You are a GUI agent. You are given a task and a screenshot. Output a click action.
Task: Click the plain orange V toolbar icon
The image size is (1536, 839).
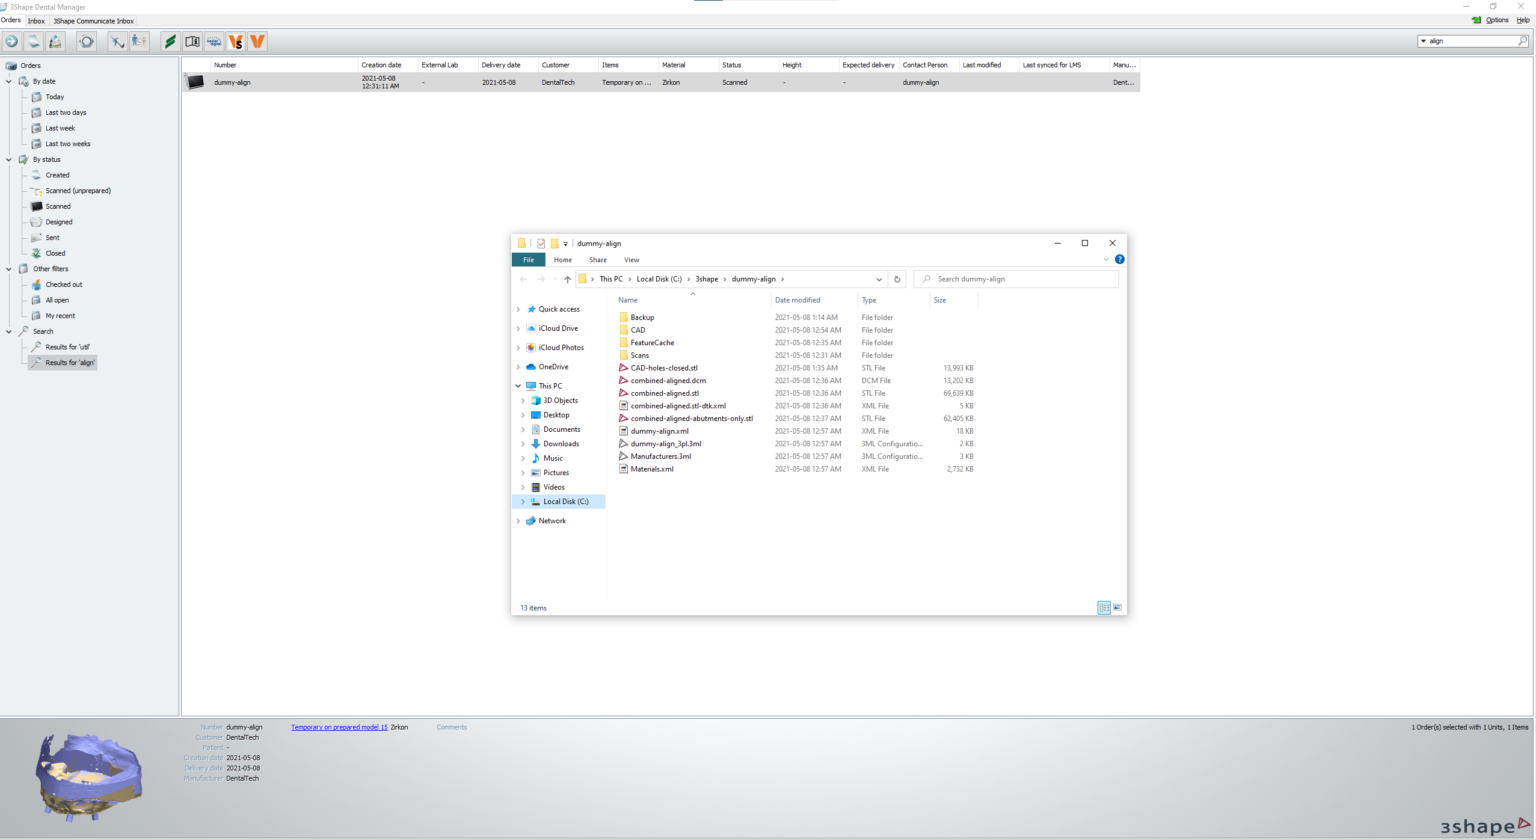(257, 41)
